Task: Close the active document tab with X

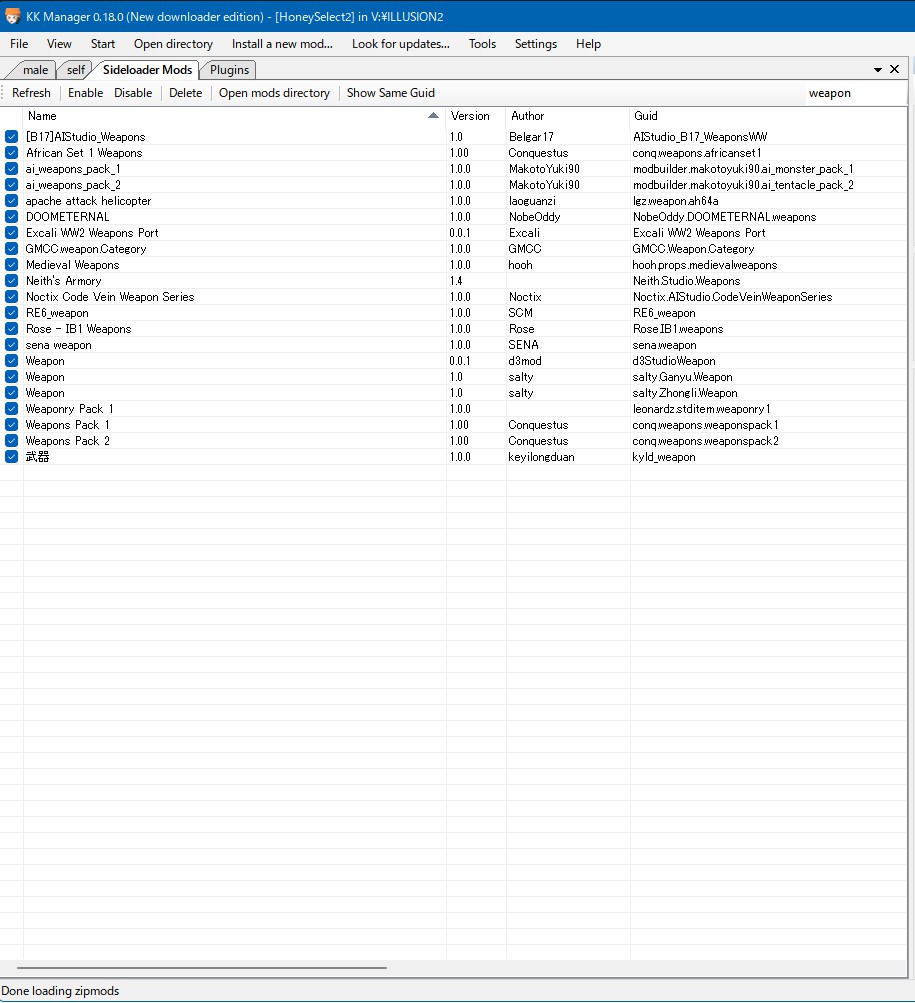Action: click(x=895, y=69)
